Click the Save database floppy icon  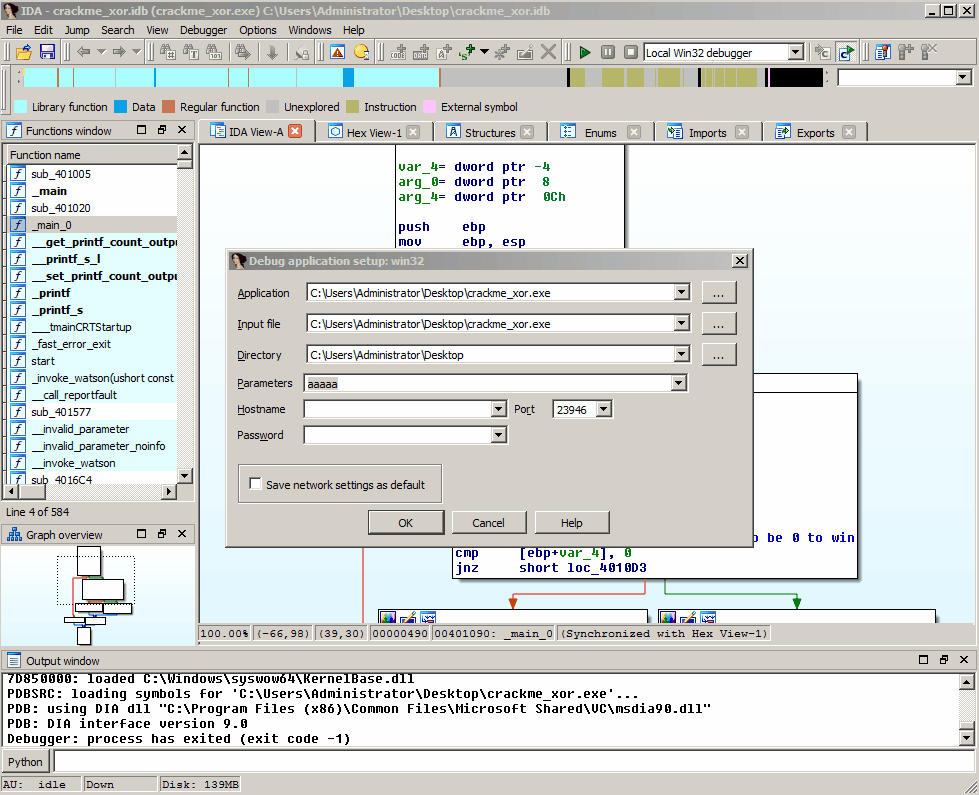47,52
